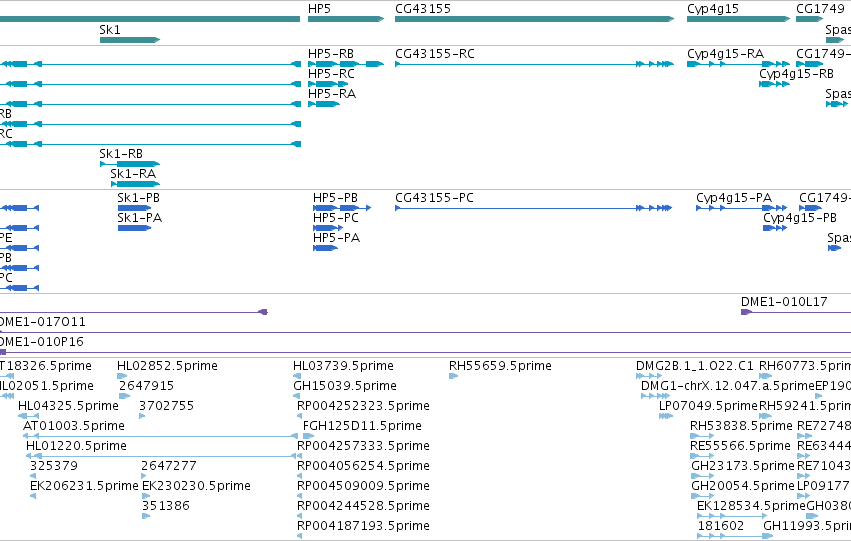Click the GH23173.5prime EST label

743,466
